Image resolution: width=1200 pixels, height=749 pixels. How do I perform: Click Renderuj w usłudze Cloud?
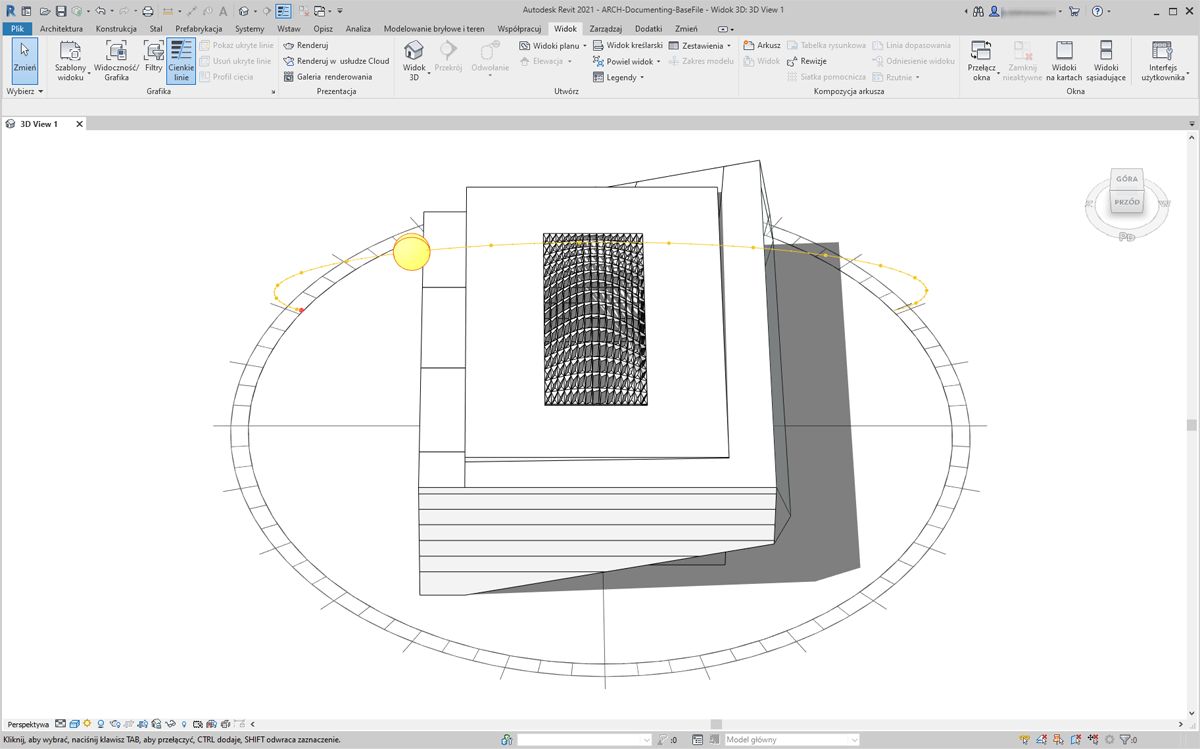pyautogui.click(x=336, y=61)
